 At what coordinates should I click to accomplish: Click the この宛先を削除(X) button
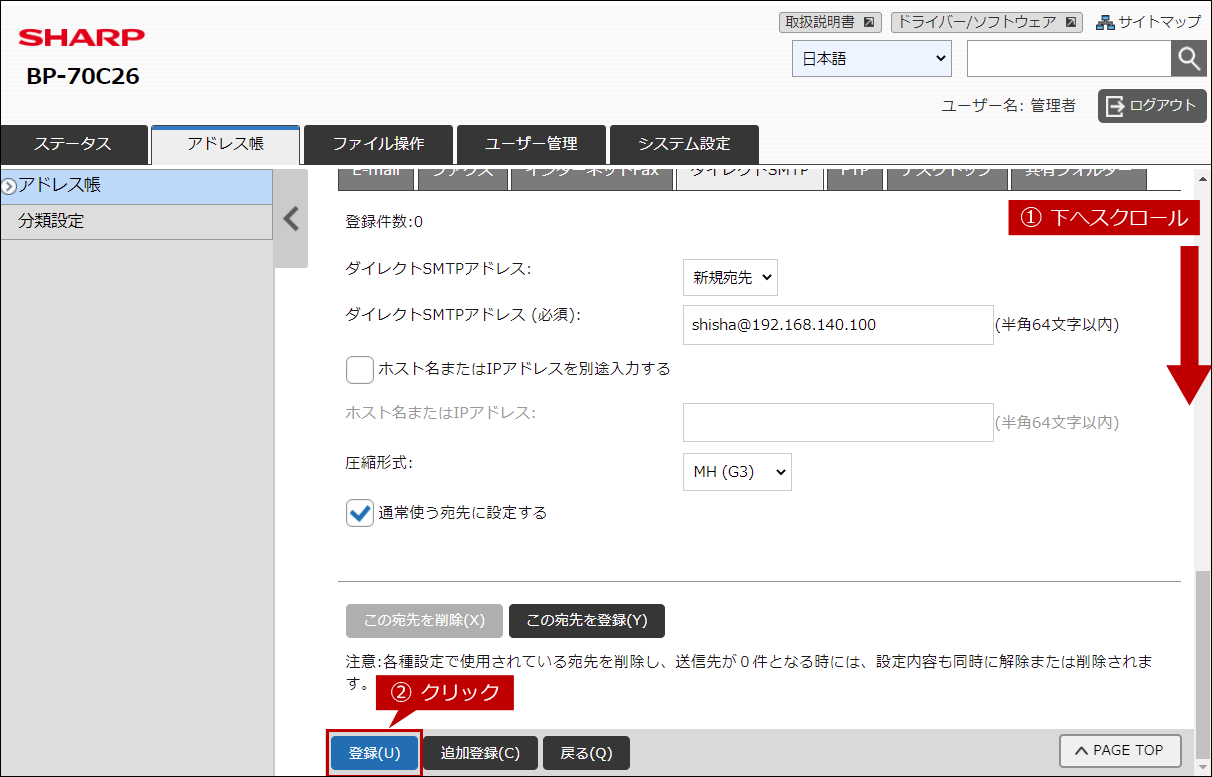[424, 620]
